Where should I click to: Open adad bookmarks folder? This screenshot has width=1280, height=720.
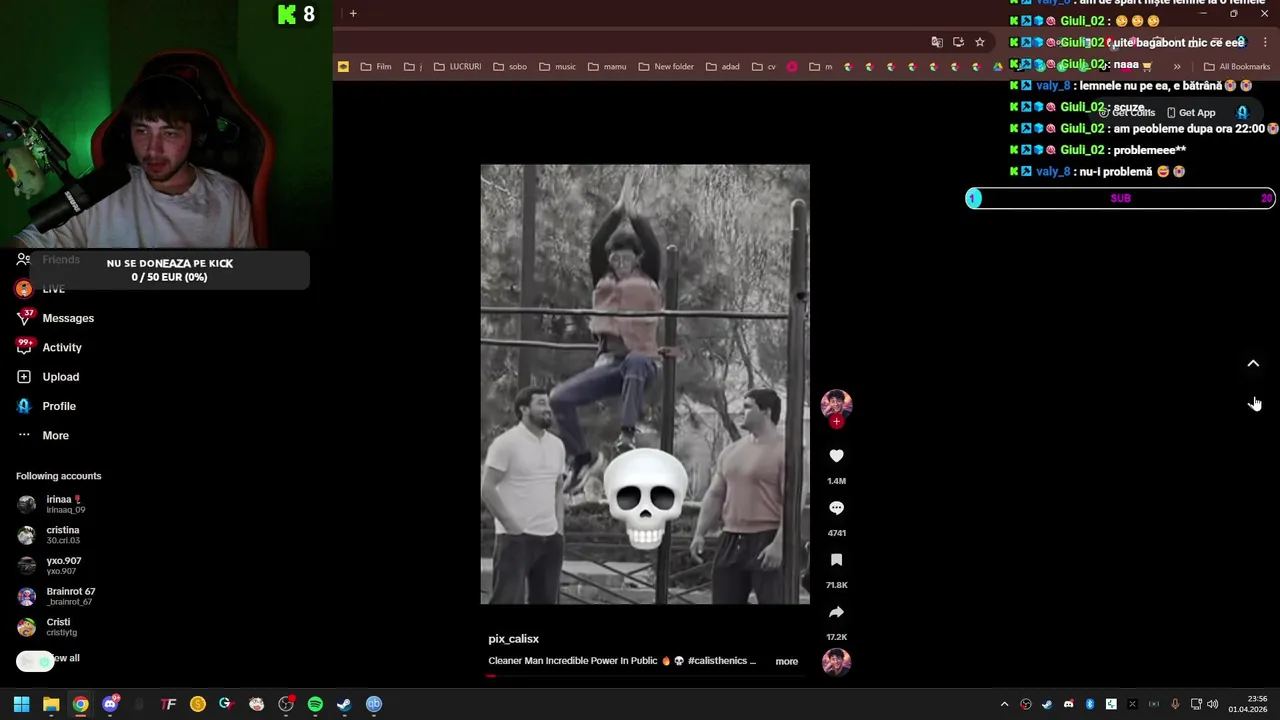coord(723,67)
